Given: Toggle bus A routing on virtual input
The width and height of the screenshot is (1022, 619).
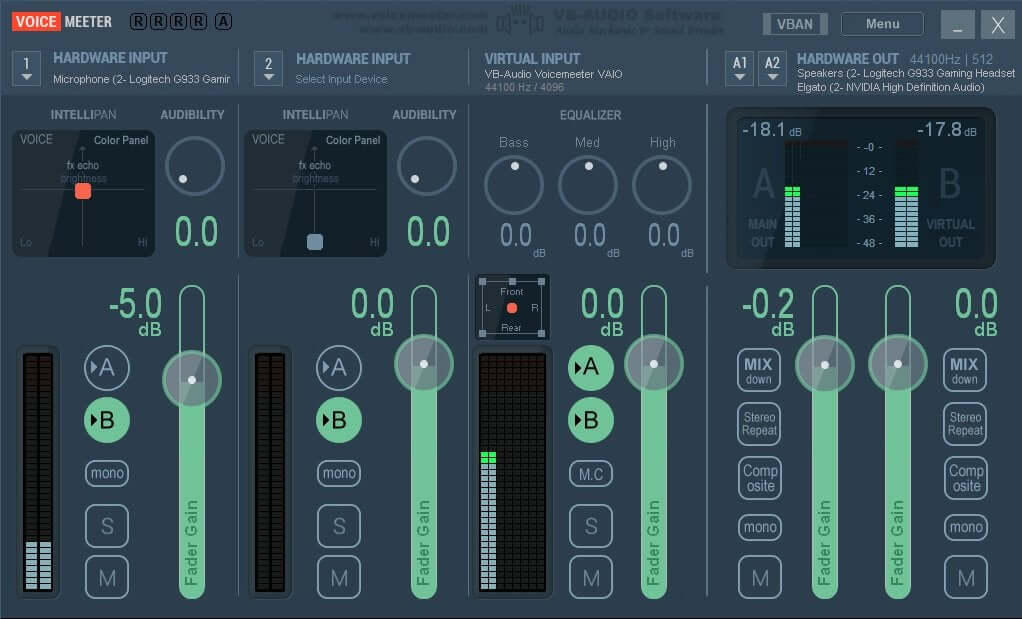Looking at the screenshot, I should pos(591,367).
